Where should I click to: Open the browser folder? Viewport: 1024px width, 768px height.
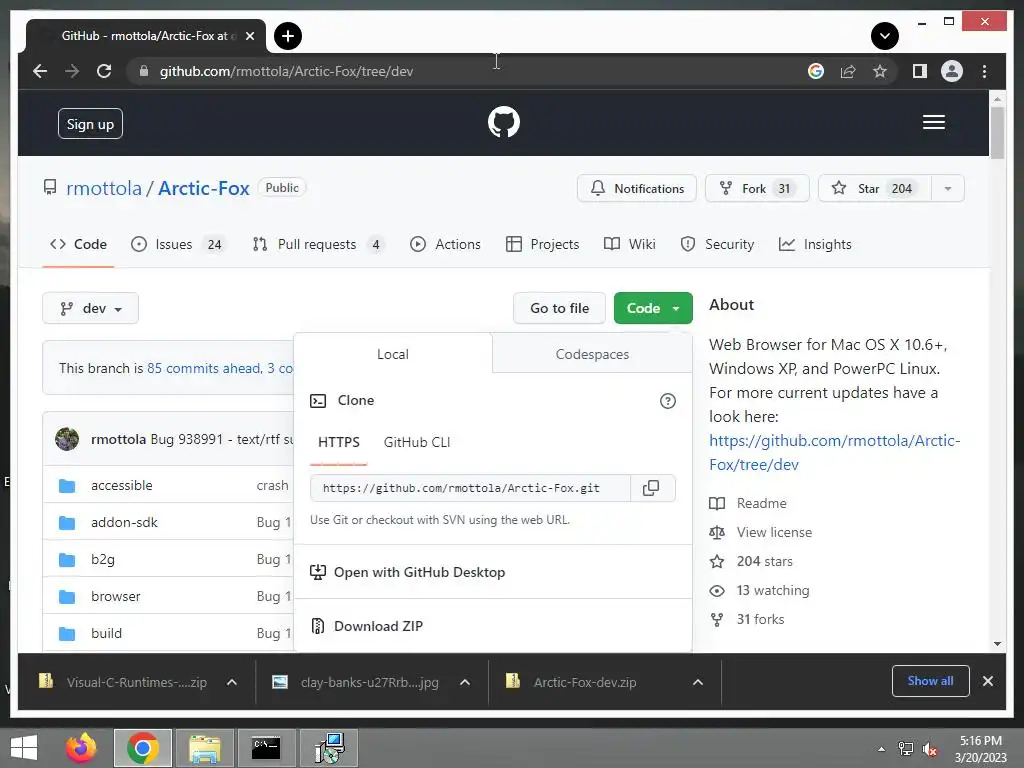pyautogui.click(x=116, y=596)
